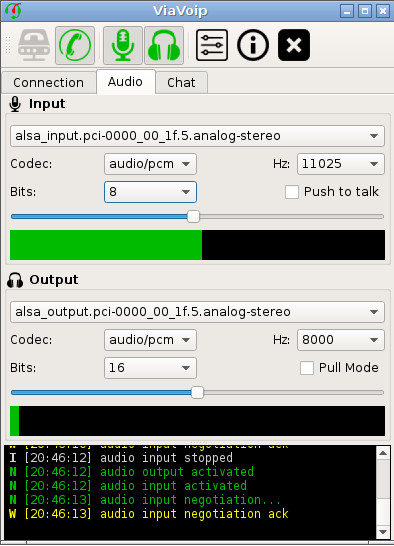This screenshot has height=546, width=394.
Task: Click the Output section heading text
Action: (x=54, y=280)
